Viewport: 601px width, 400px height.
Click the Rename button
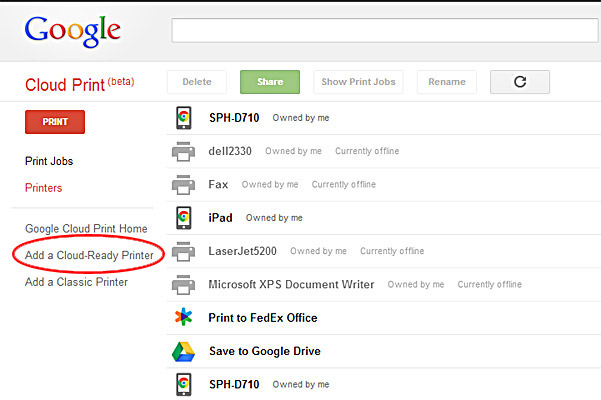point(447,82)
